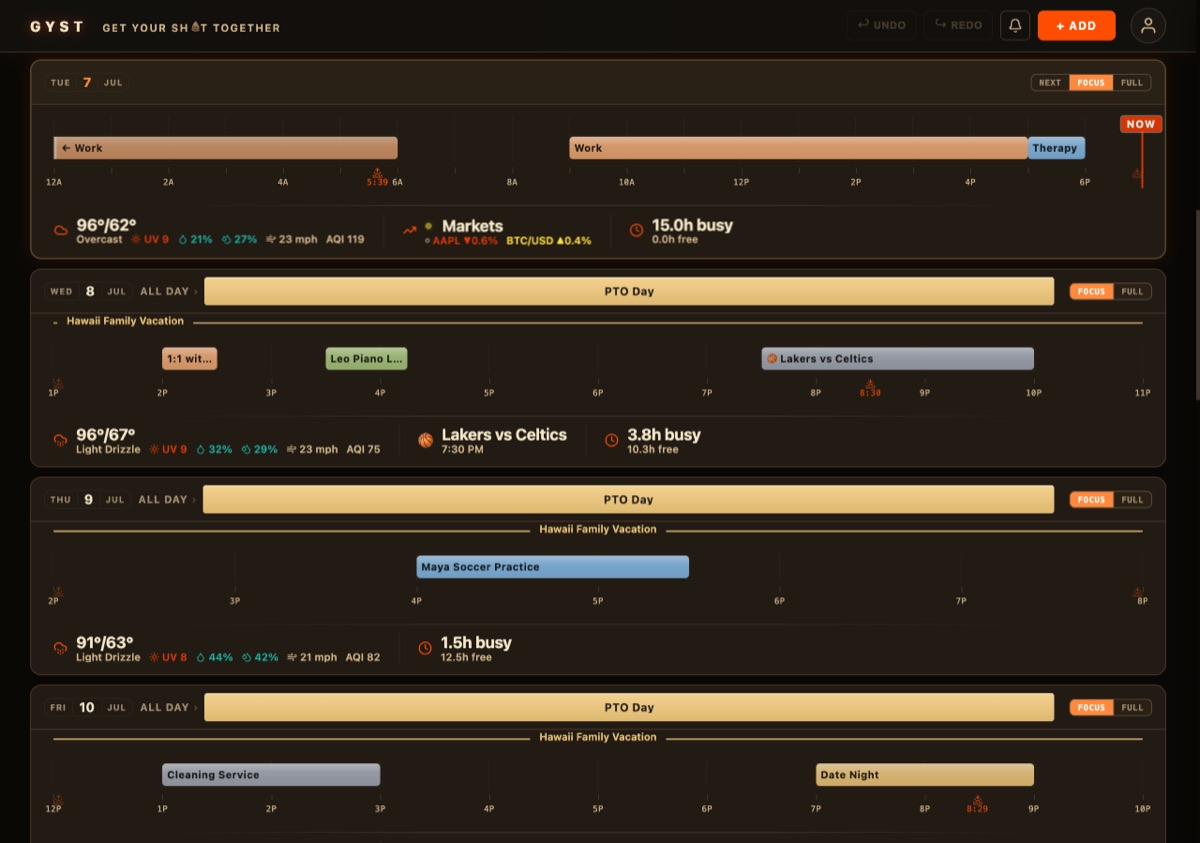Click the humidity drop beside 21%
Viewport: 1200px width, 843px height.
(183, 240)
